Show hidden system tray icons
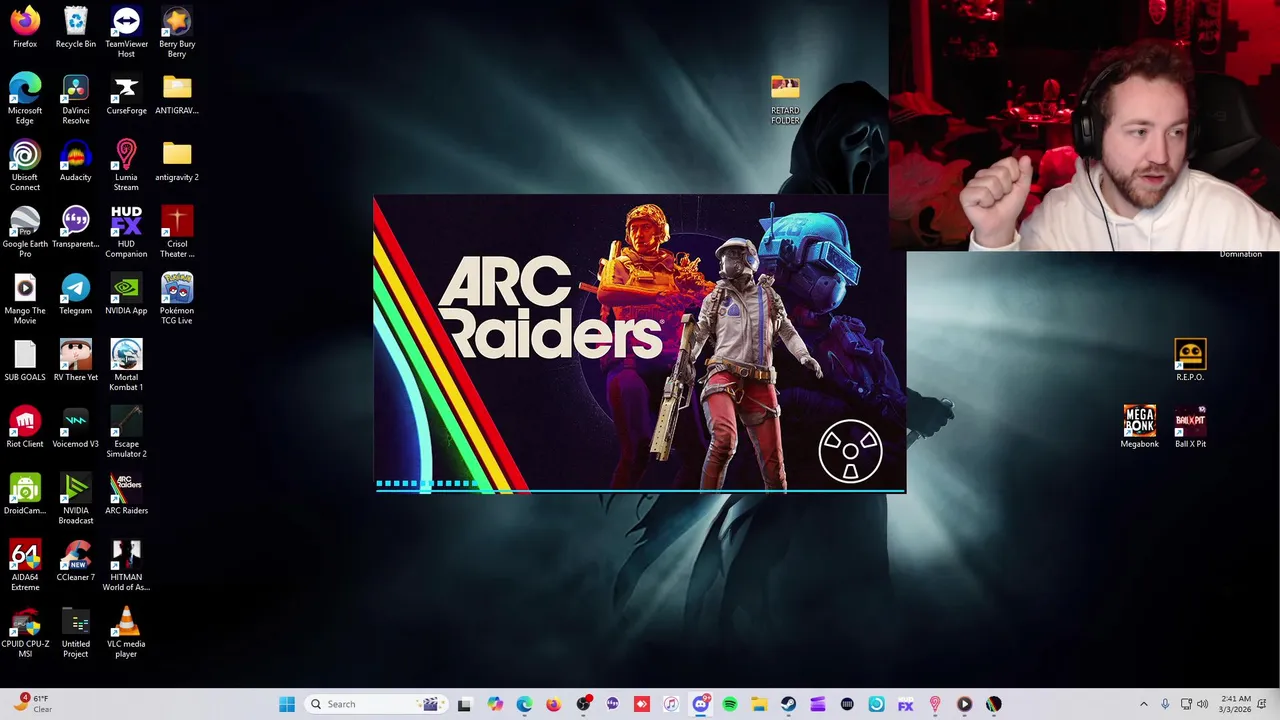The width and height of the screenshot is (1280, 720). click(1144, 704)
